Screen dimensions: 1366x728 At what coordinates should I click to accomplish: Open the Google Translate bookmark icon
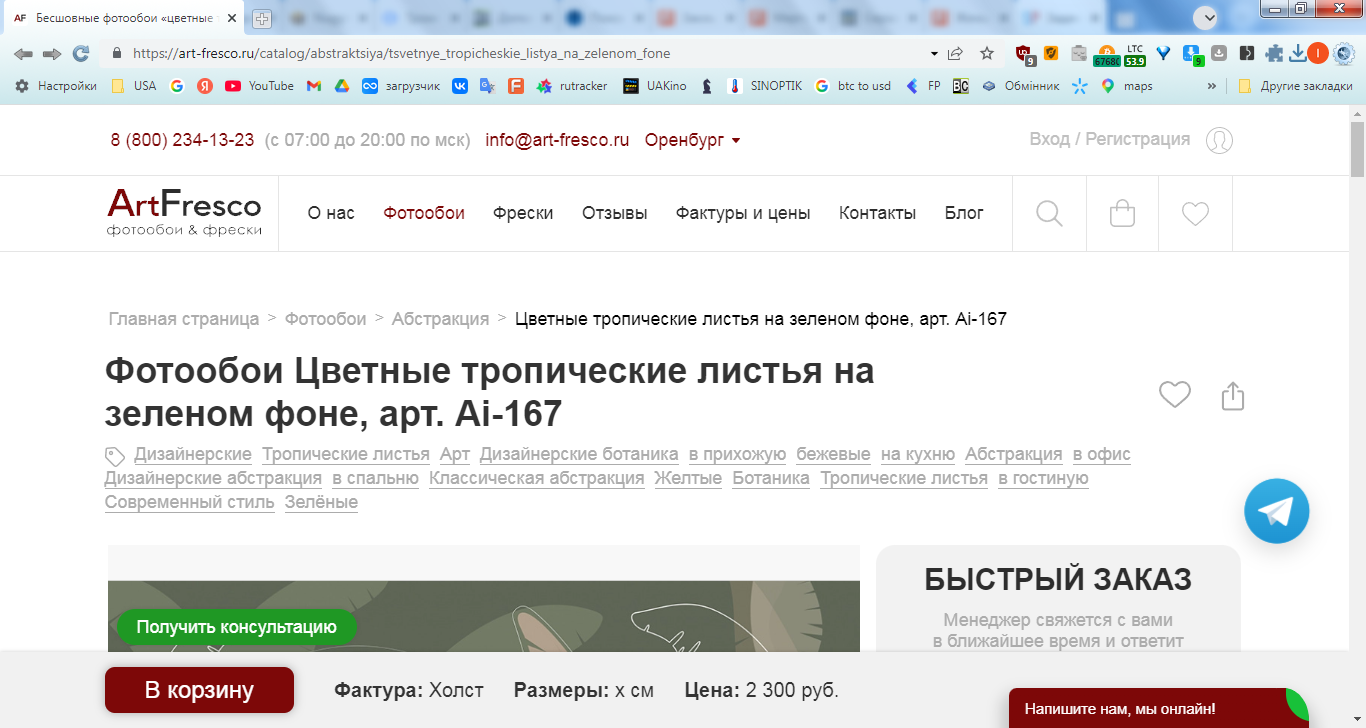[x=488, y=86]
